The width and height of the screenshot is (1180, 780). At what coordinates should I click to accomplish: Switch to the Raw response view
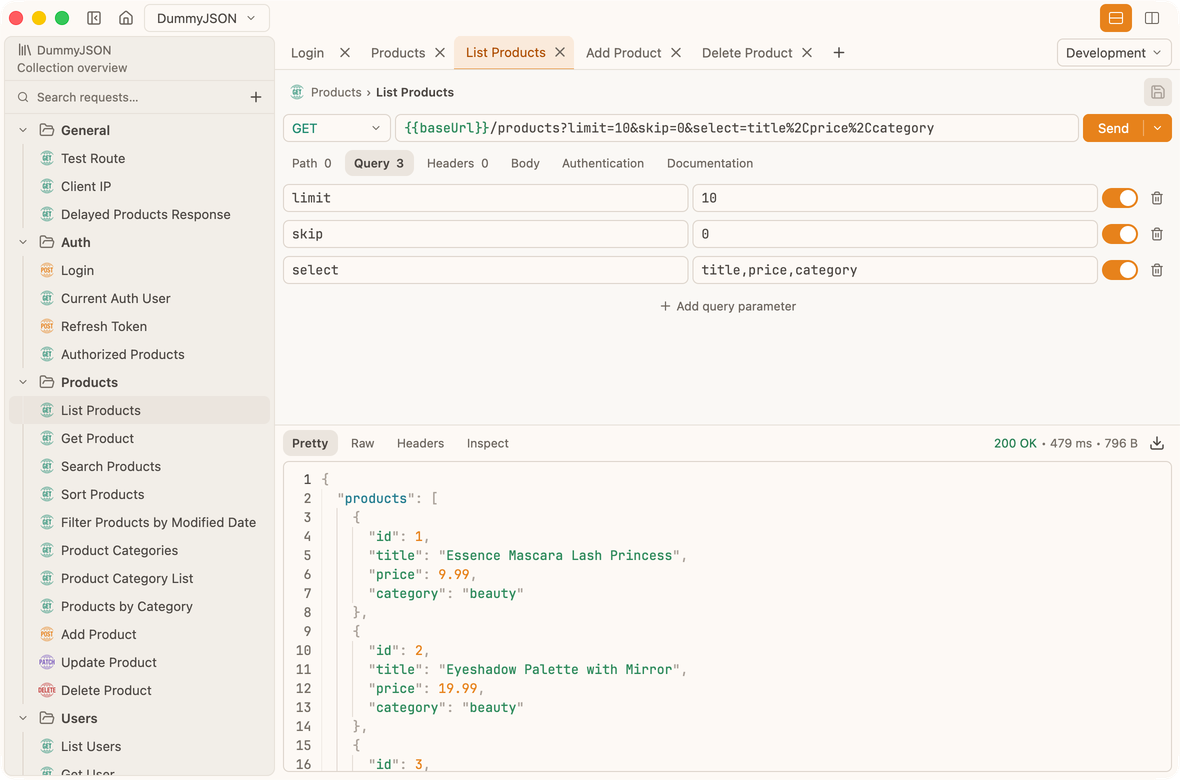coord(362,443)
